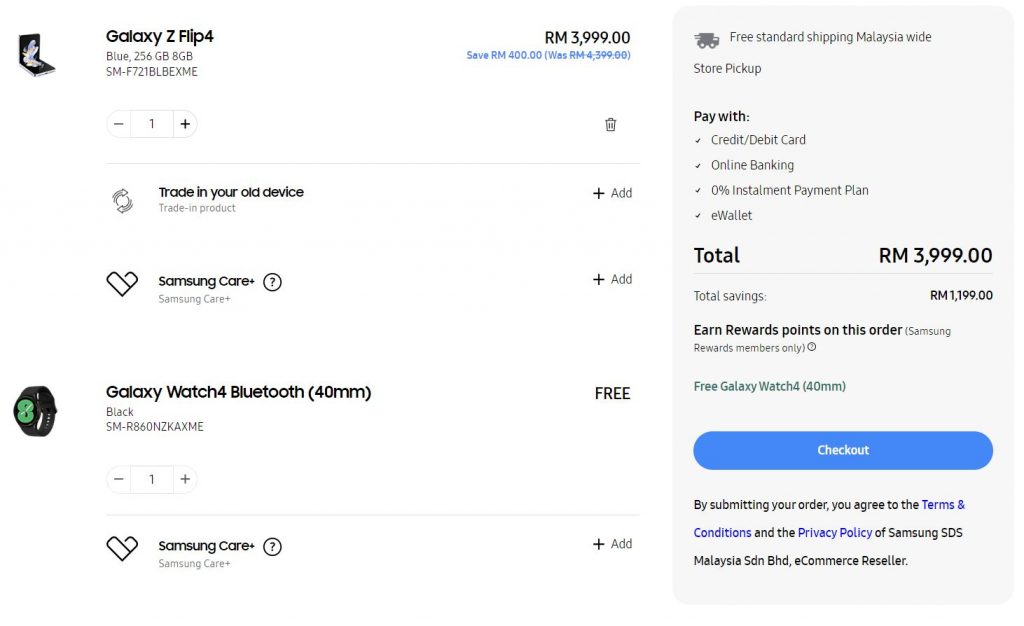Decrease the Galaxy Watch4 quantity
1024x626 pixels.
pos(119,480)
